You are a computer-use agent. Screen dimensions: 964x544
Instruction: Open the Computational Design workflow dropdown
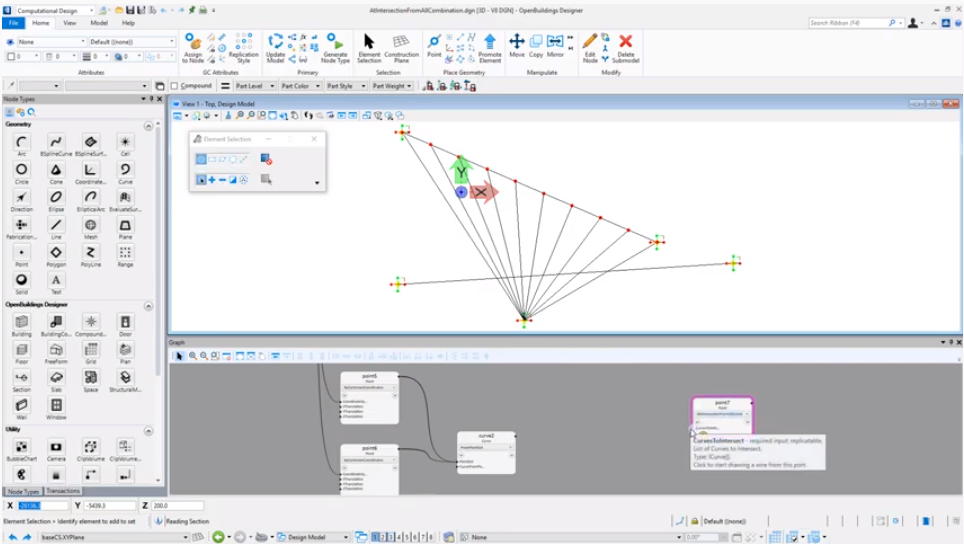click(49, 9)
